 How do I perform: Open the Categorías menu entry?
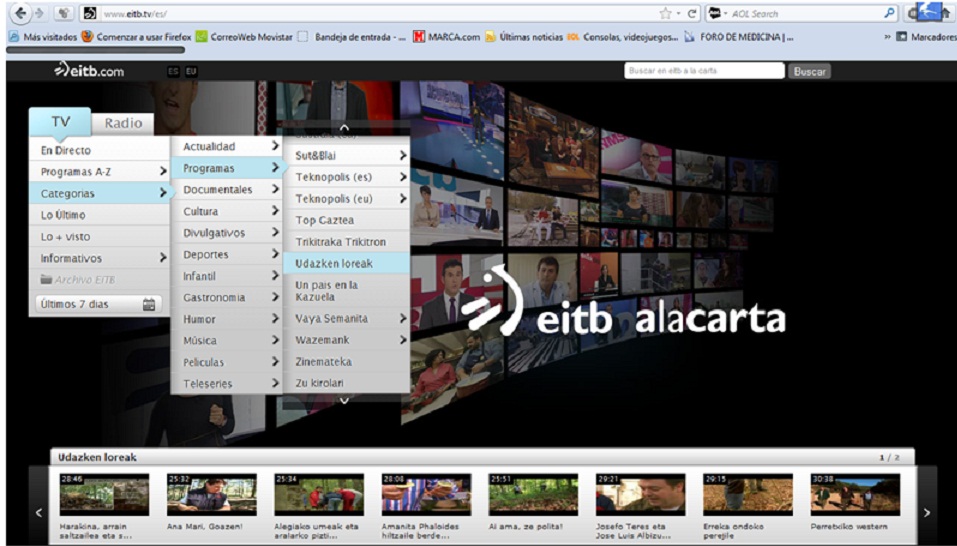(x=99, y=193)
